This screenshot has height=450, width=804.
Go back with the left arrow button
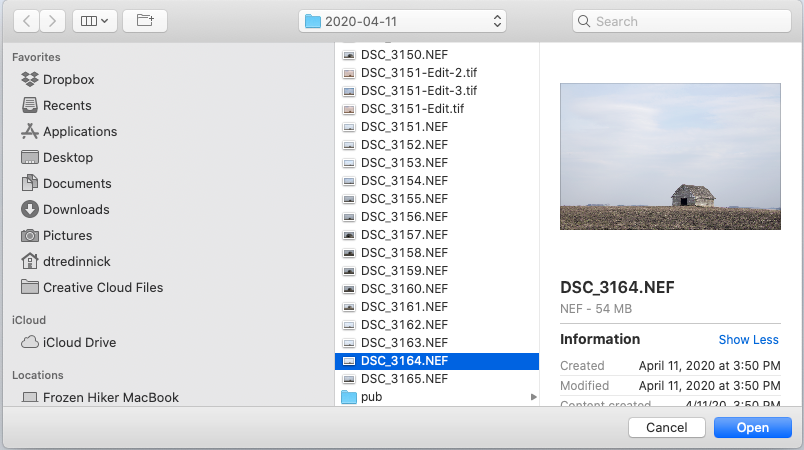[x=27, y=21]
